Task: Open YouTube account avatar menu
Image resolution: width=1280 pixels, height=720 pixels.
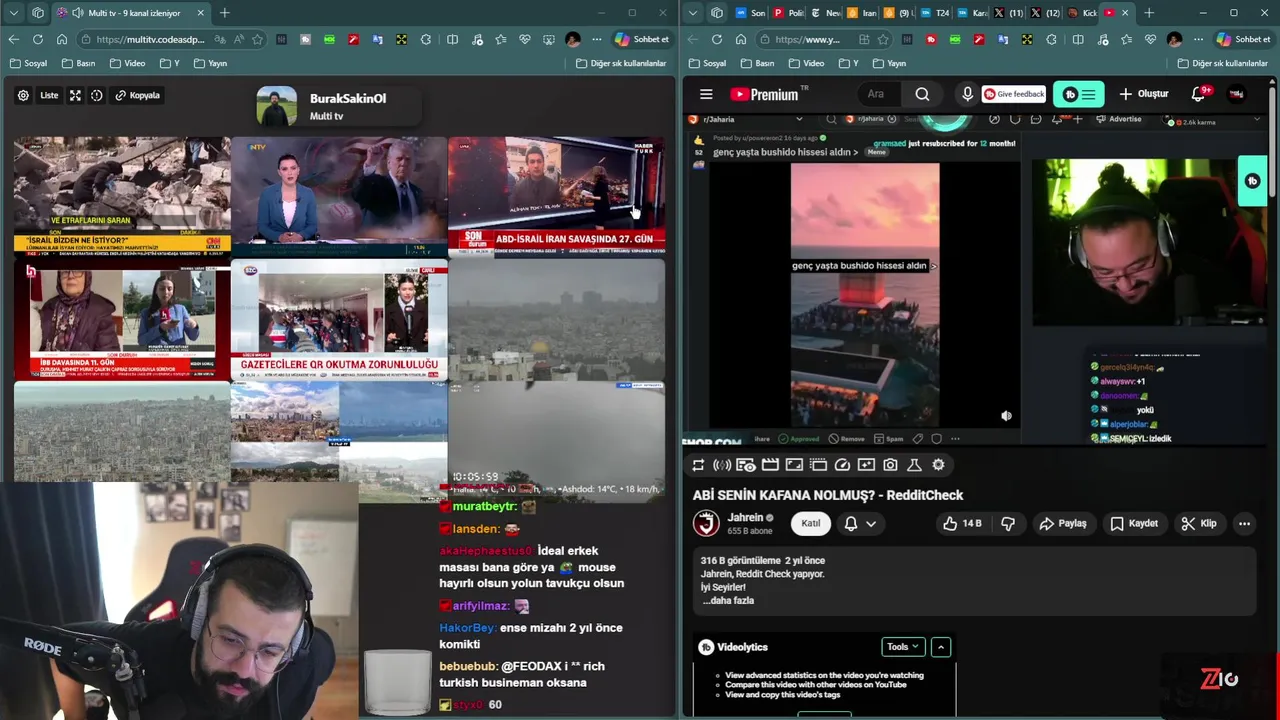Action: [1237, 94]
